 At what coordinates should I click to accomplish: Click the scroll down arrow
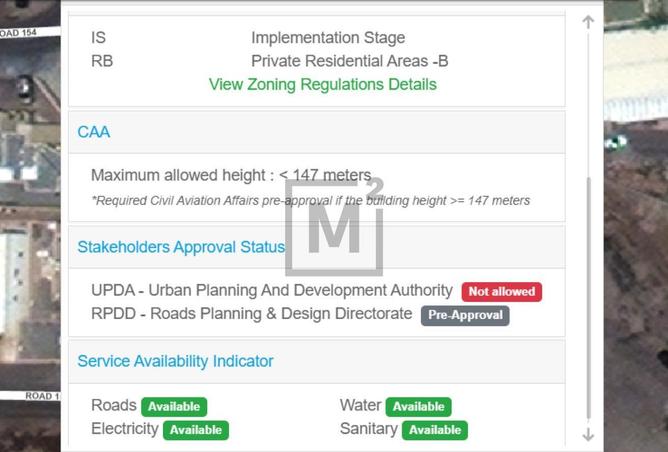point(588,435)
